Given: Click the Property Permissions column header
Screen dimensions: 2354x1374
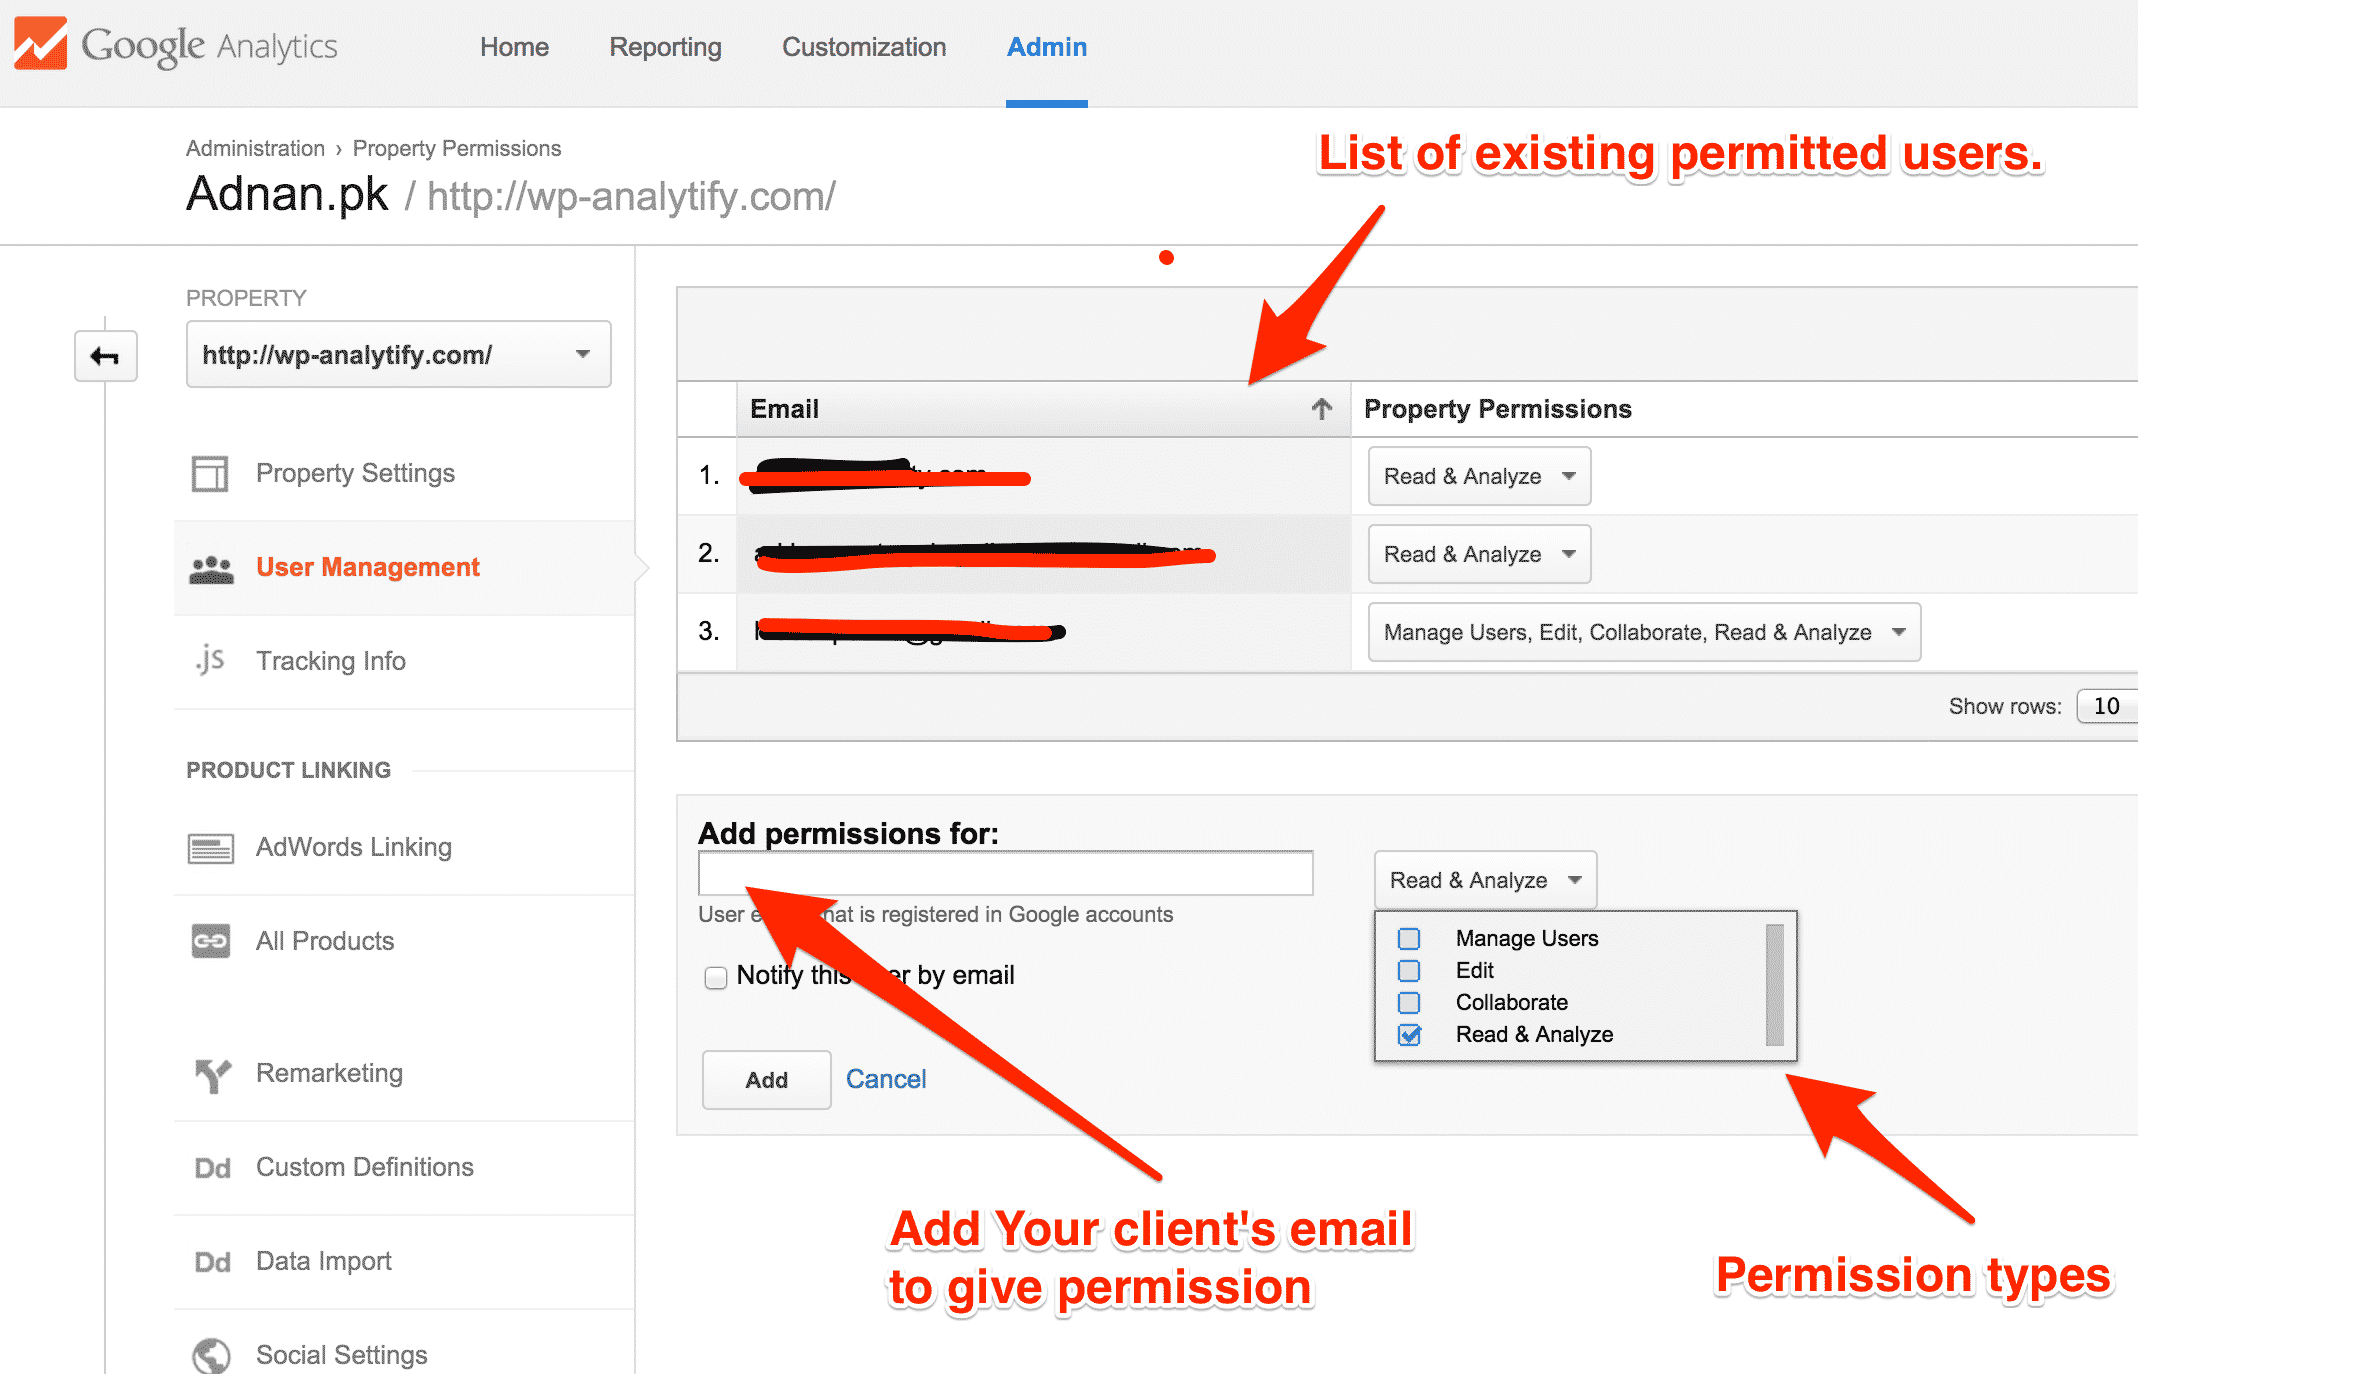Looking at the screenshot, I should pyautogui.click(x=1497, y=409).
